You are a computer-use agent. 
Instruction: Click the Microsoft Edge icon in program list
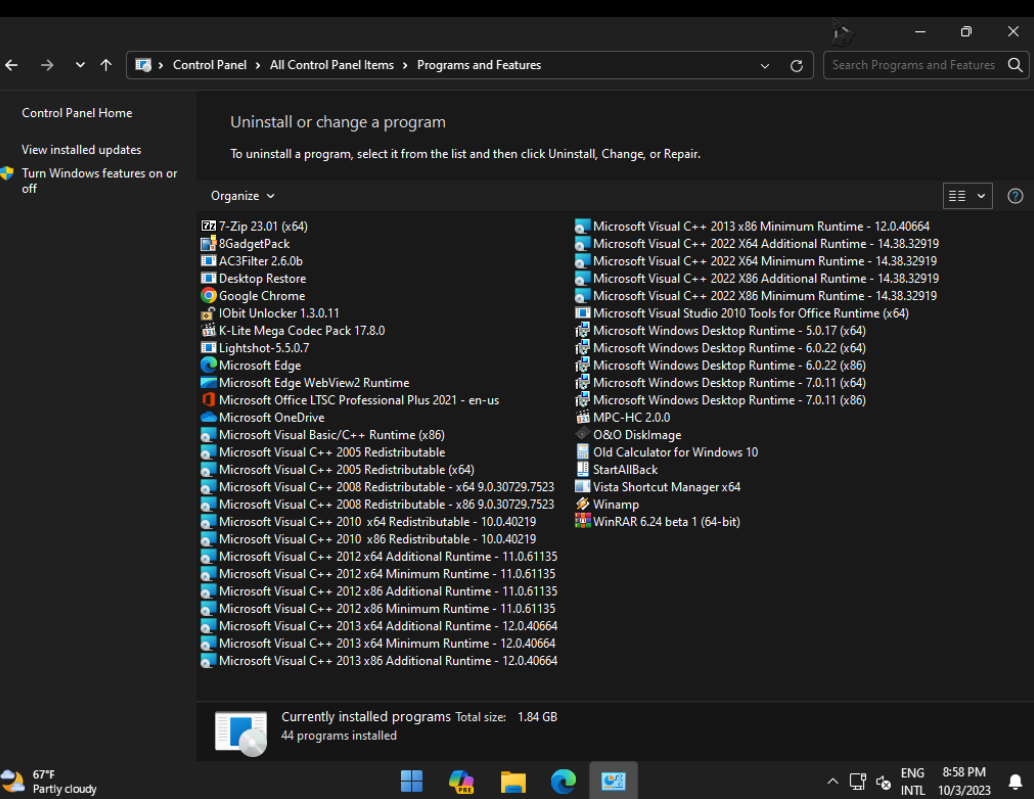tap(208, 365)
